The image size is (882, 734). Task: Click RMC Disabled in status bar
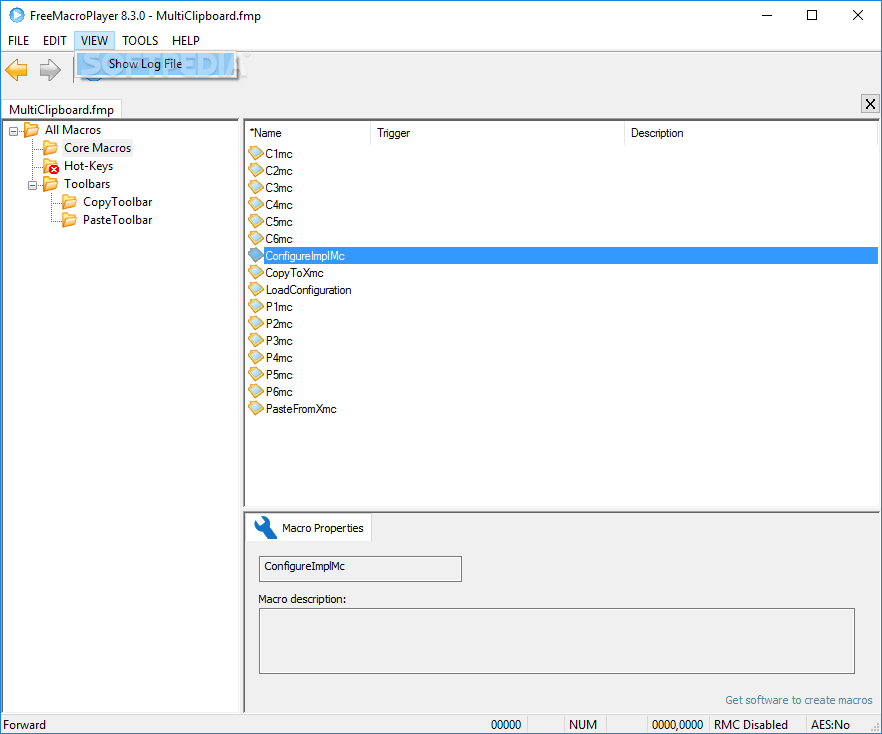click(x=750, y=724)
